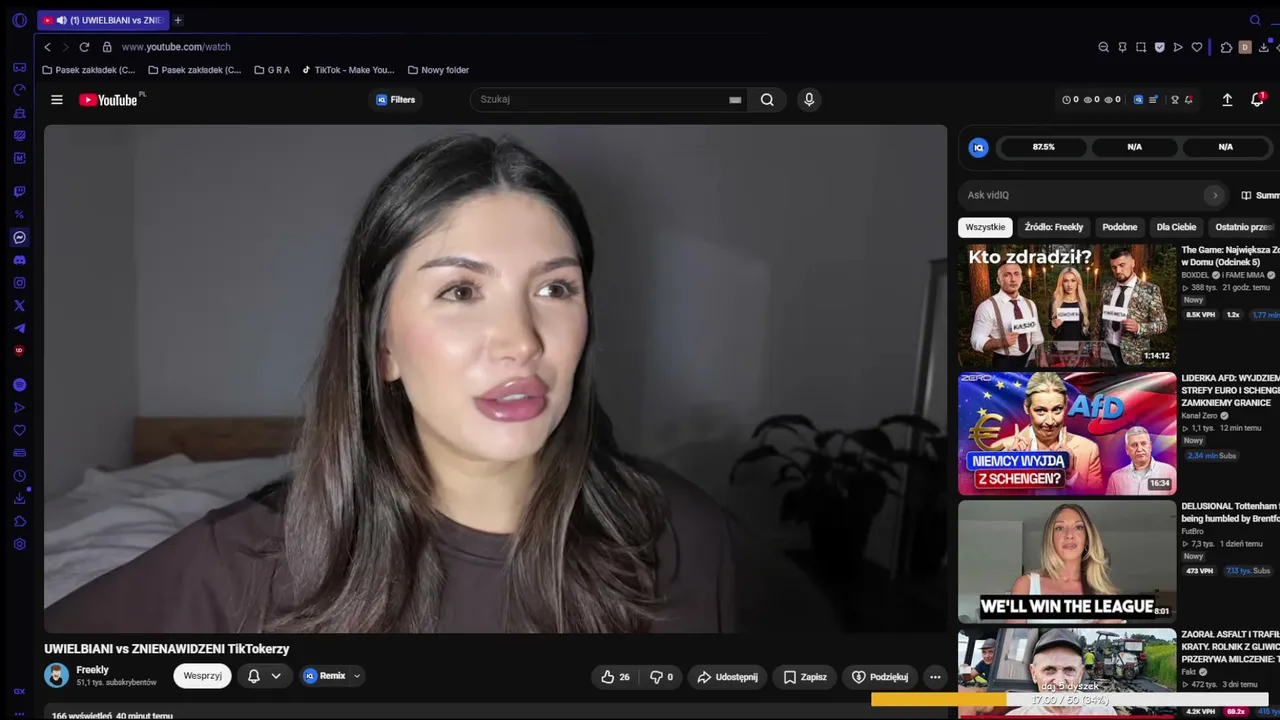
Task: Select the Źródło: Freekly filter chip
Action: pos(1054,227)
